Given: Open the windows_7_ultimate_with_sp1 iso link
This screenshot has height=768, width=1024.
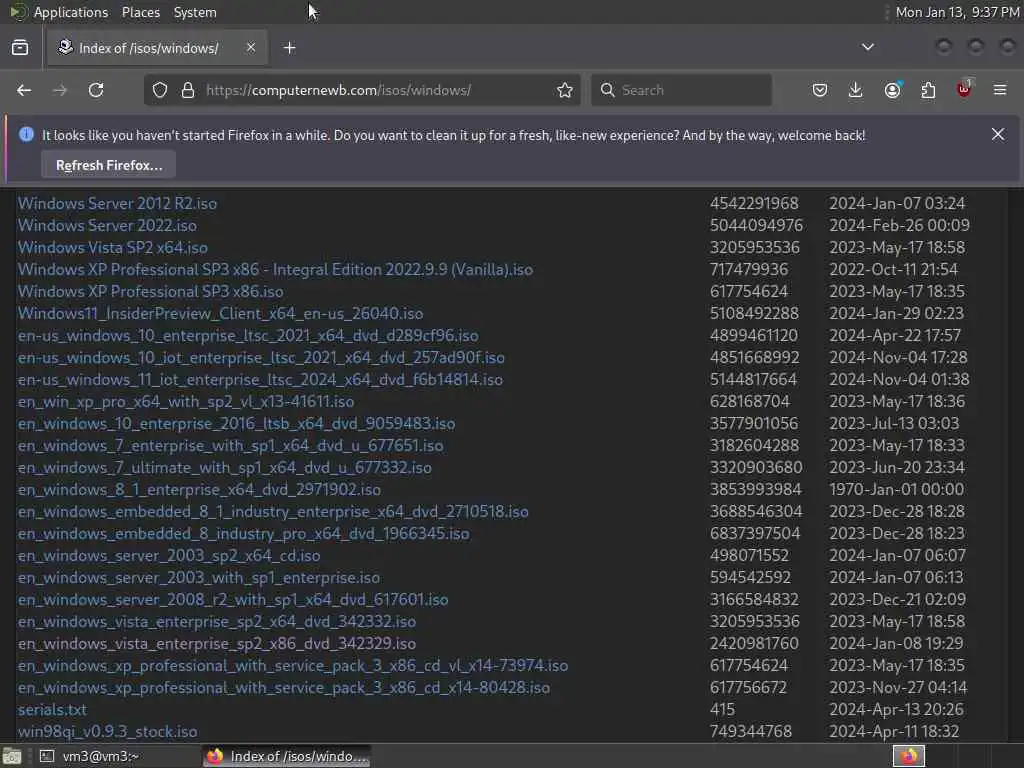Looking at the screenshot, I should coord(225,468).
